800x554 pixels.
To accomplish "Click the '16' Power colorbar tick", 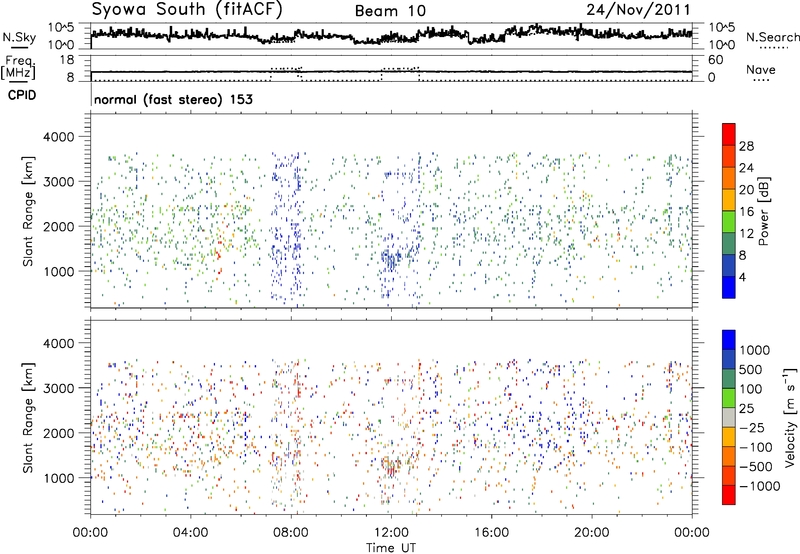I will coord(746,212).
